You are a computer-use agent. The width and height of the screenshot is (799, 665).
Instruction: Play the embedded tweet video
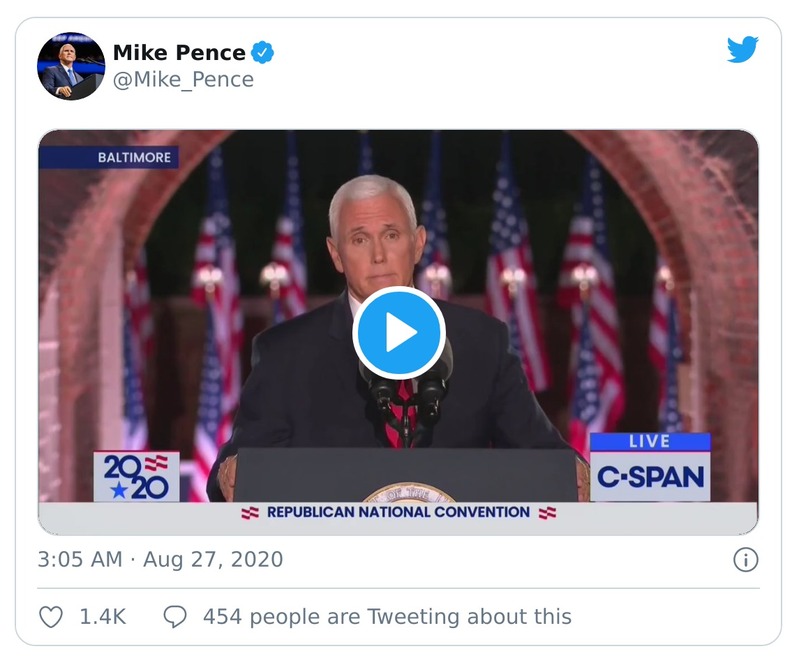[x=398, y=333]
